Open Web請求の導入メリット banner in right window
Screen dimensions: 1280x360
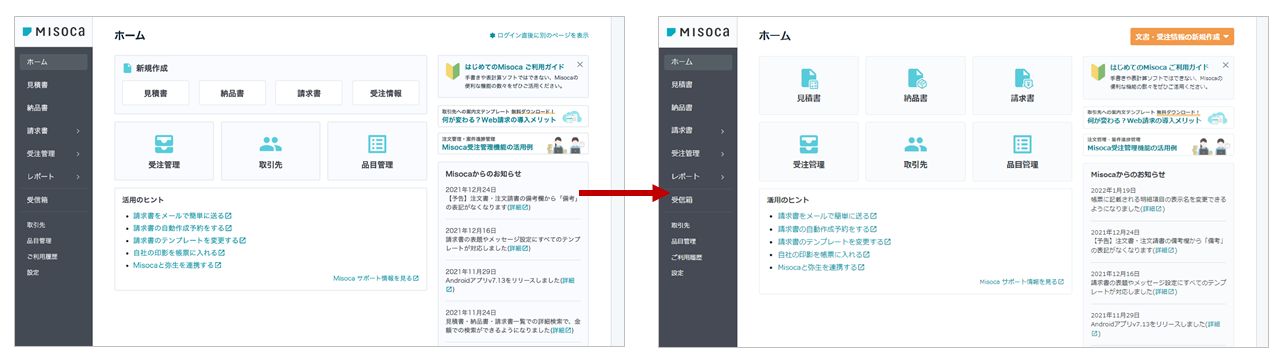point(1159,117)
